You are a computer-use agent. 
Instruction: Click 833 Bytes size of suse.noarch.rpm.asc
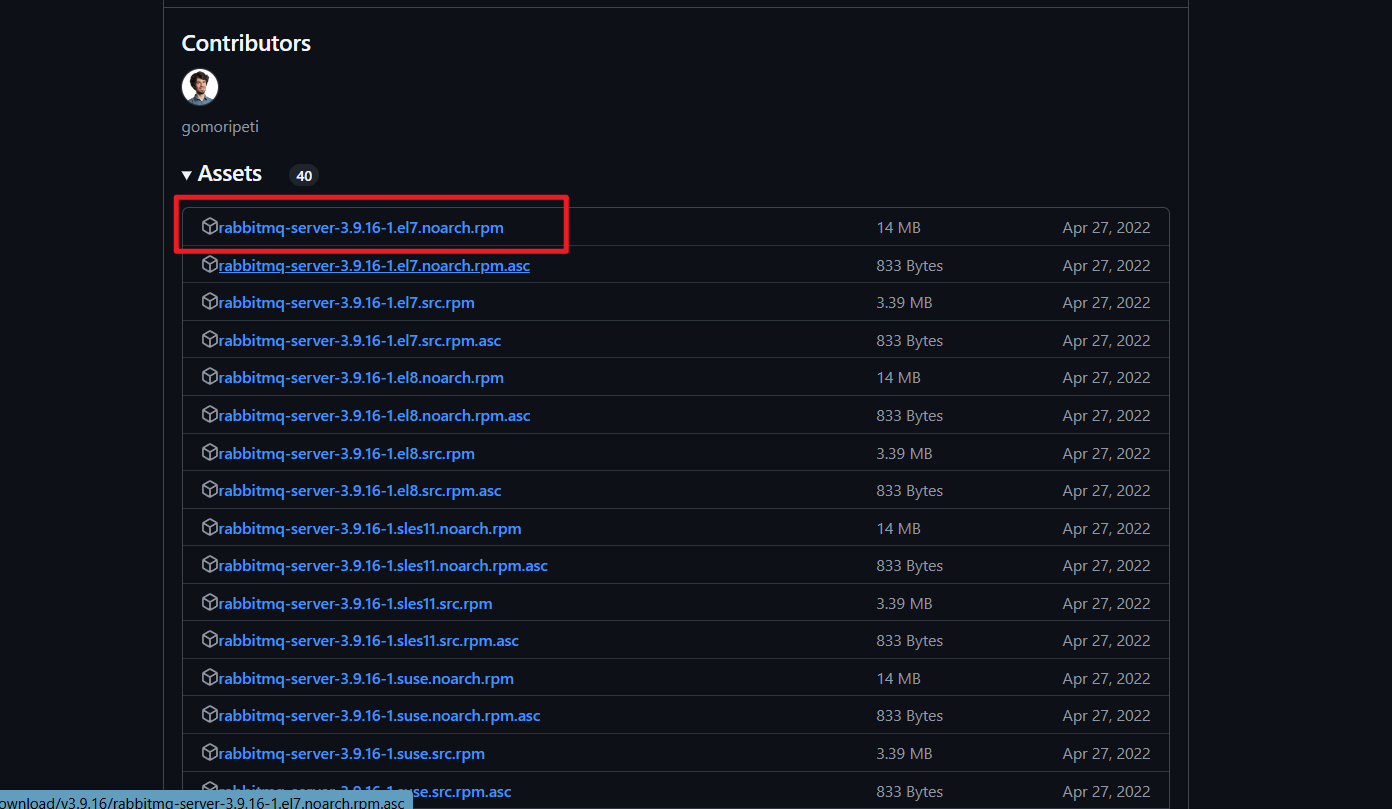point(909,716)
